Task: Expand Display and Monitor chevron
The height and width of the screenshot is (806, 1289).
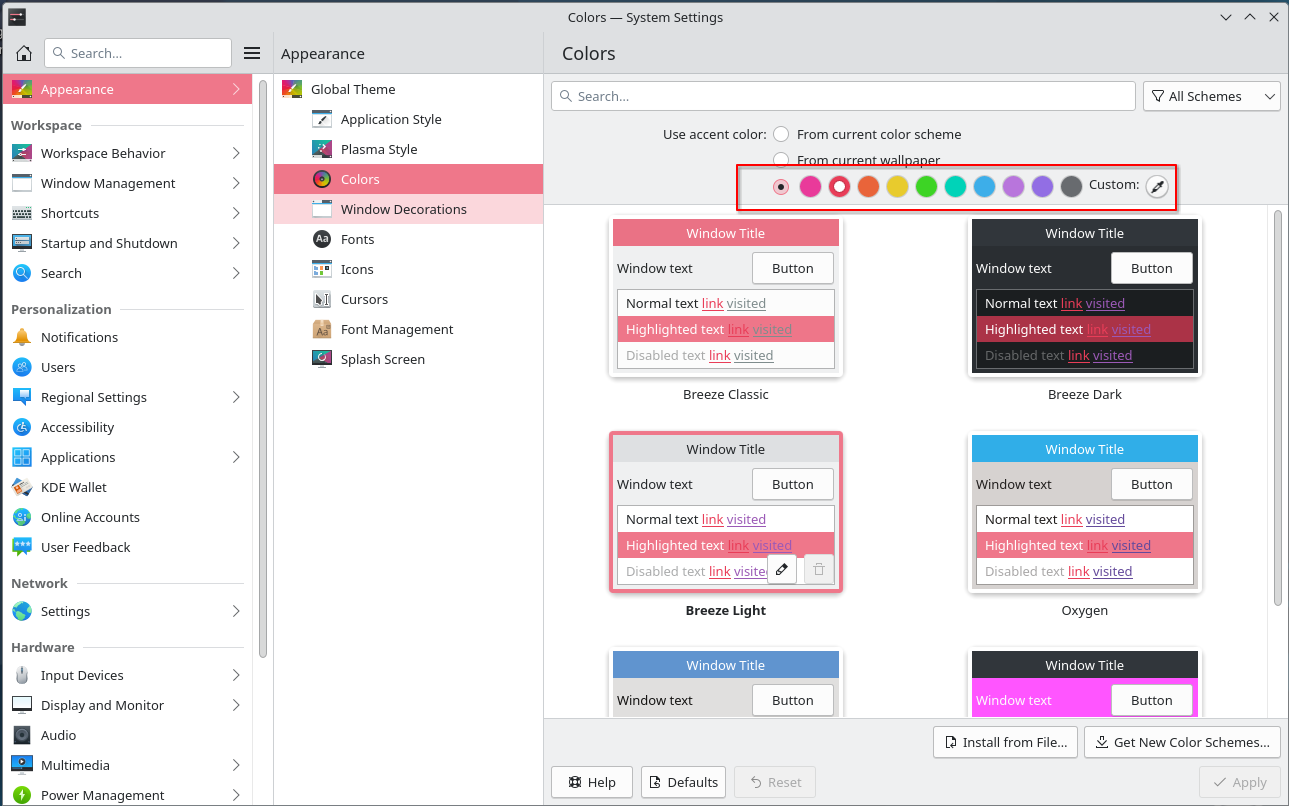Action: 236,705
